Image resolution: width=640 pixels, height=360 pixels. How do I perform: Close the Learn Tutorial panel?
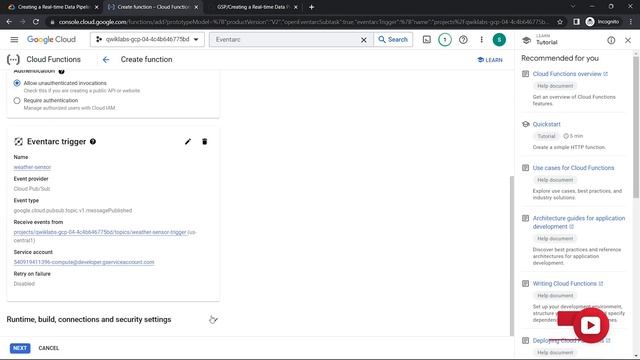tap(628, 40)
